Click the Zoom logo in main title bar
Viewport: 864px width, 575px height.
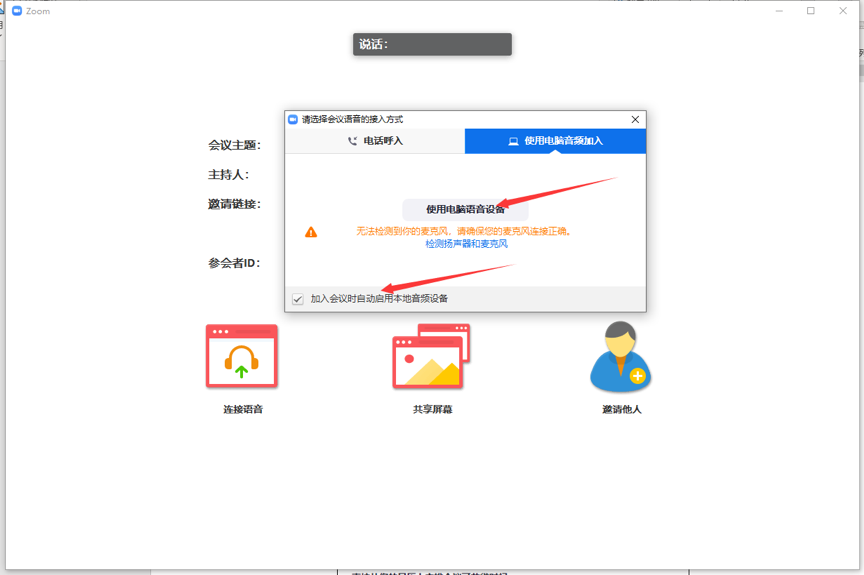(17, 11)
